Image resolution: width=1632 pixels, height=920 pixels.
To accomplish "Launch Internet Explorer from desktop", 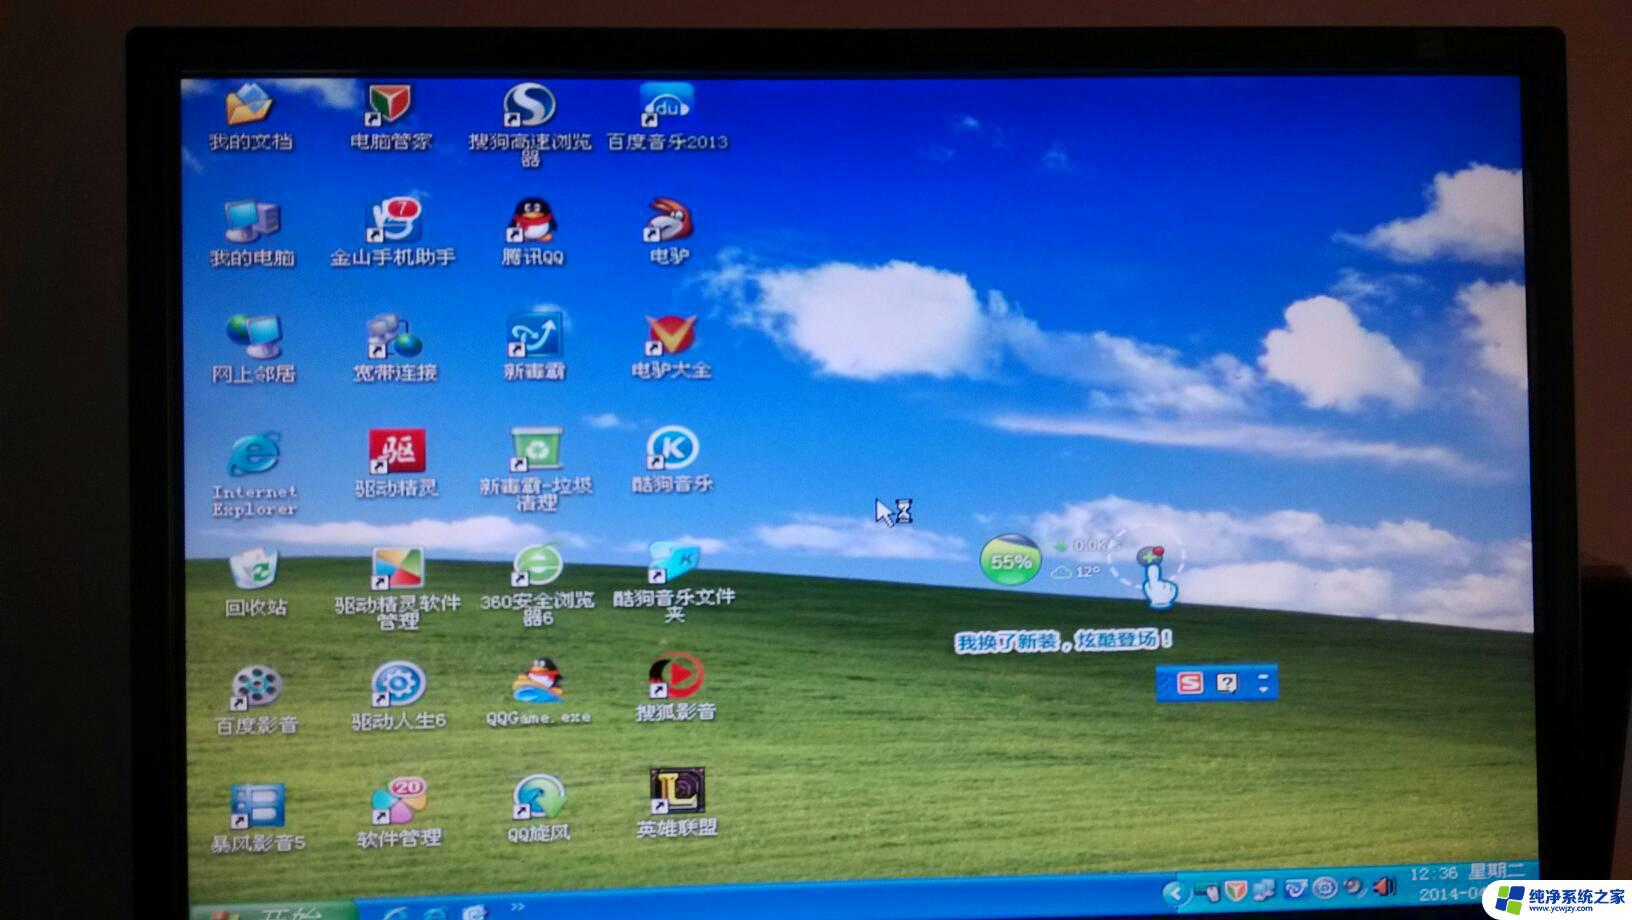I will click(x=254, y=475).
